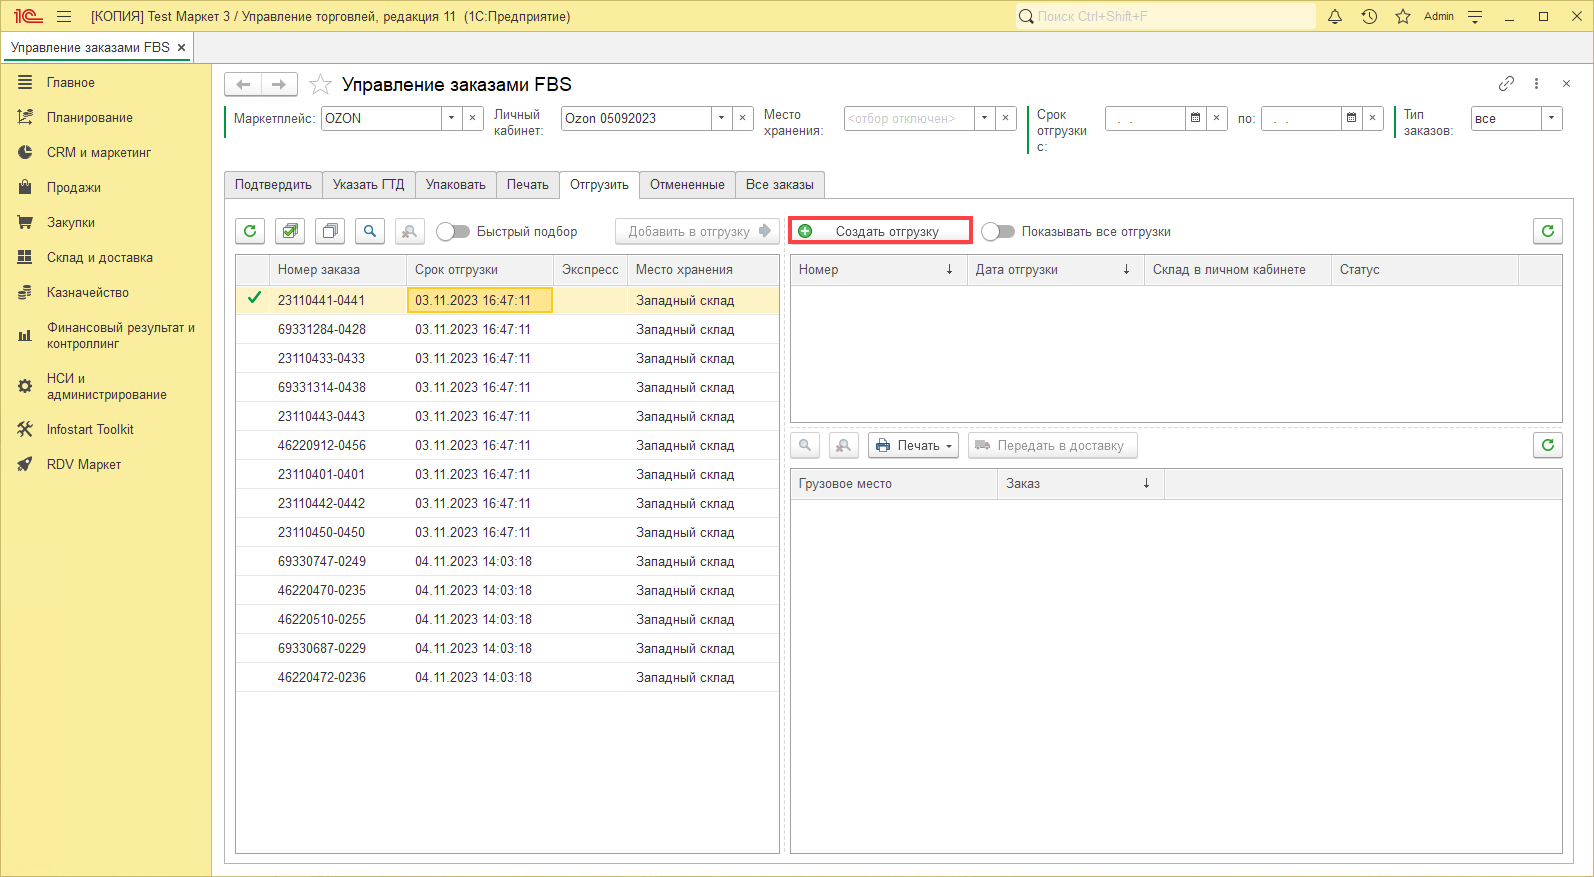
Task: Click the magnifier search icon above orders
Action: pyautogui.click(x=370, y=231)
